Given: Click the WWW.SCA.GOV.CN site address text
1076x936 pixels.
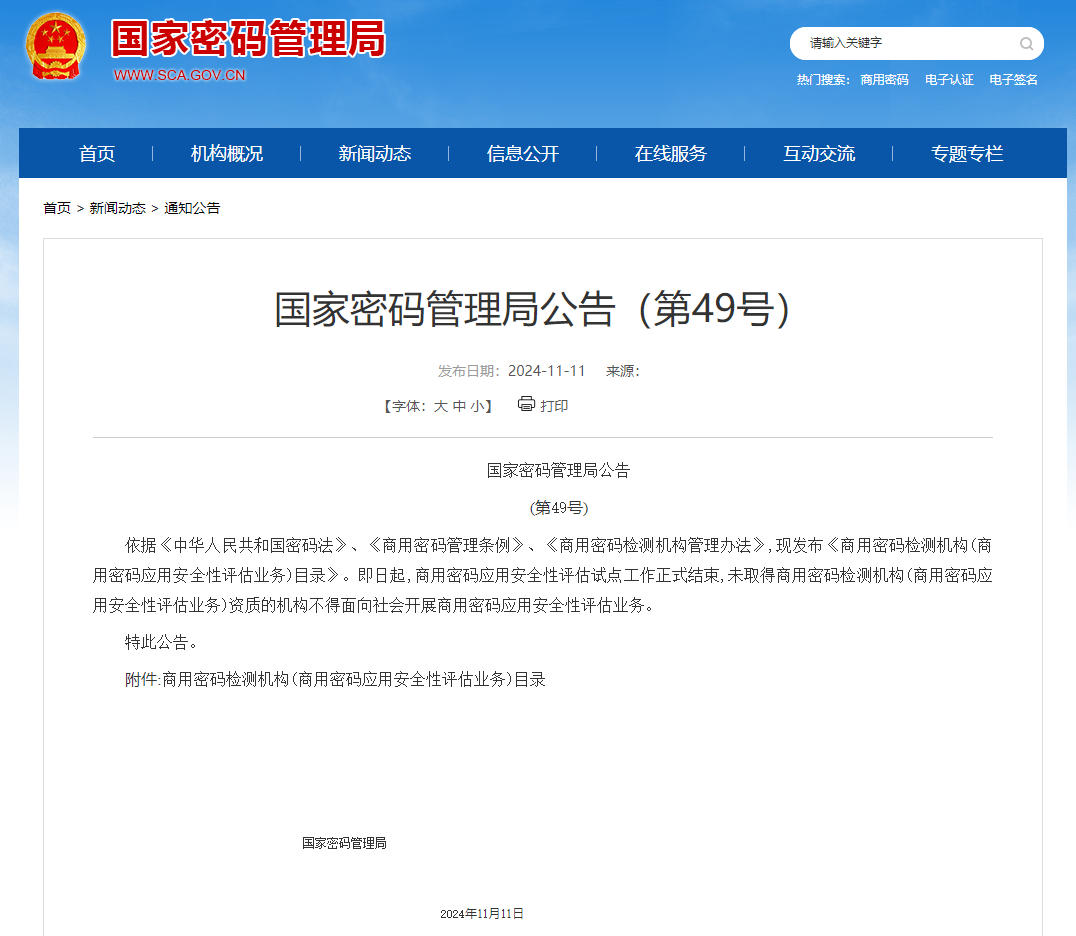Looking at the screenshot, I should tap(180, 75).
